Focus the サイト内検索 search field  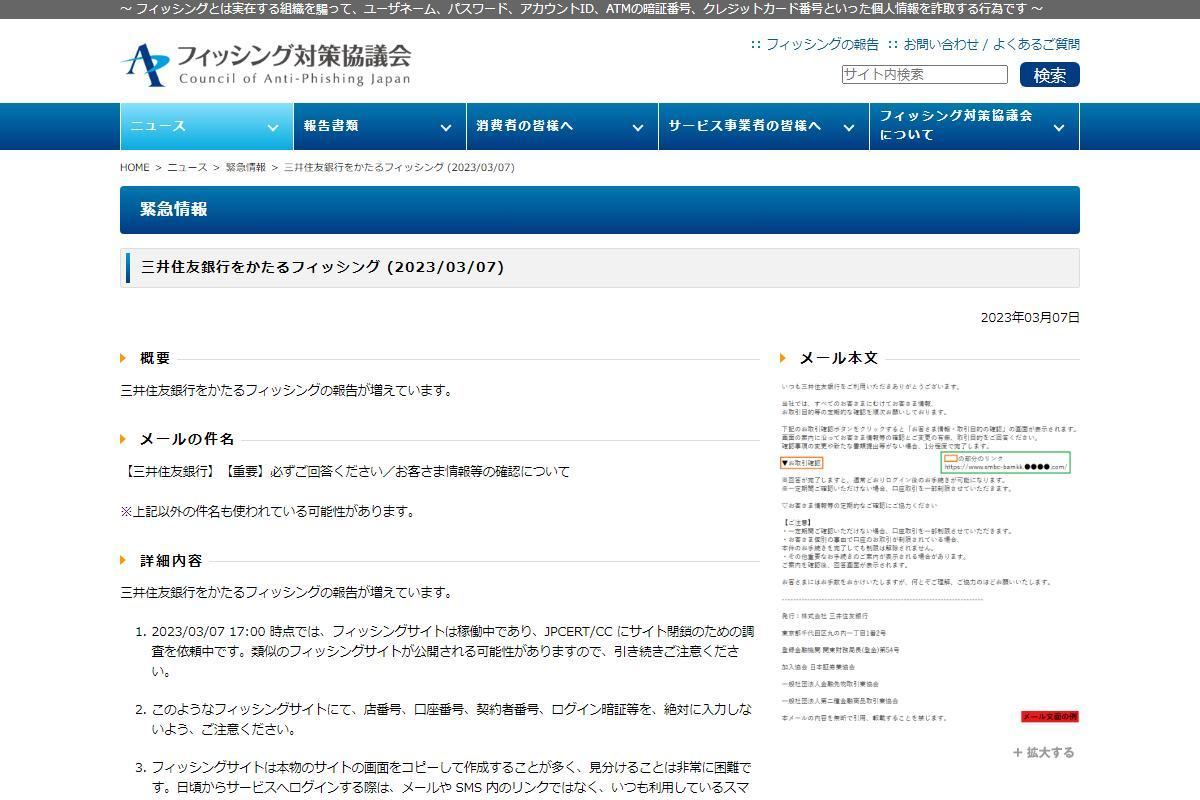[x=924, y=74]
